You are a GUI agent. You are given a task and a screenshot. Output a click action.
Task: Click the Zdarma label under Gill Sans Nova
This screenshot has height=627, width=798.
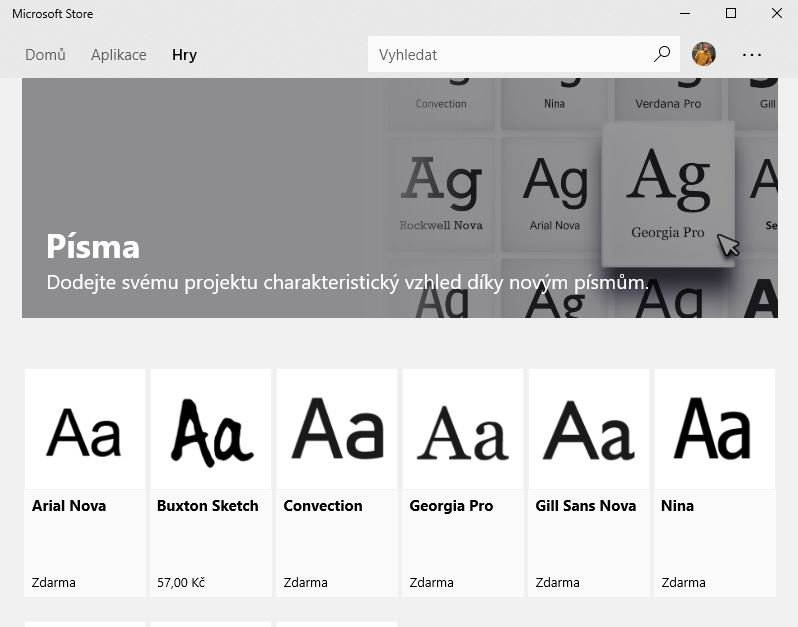click(x=557, y=582)
